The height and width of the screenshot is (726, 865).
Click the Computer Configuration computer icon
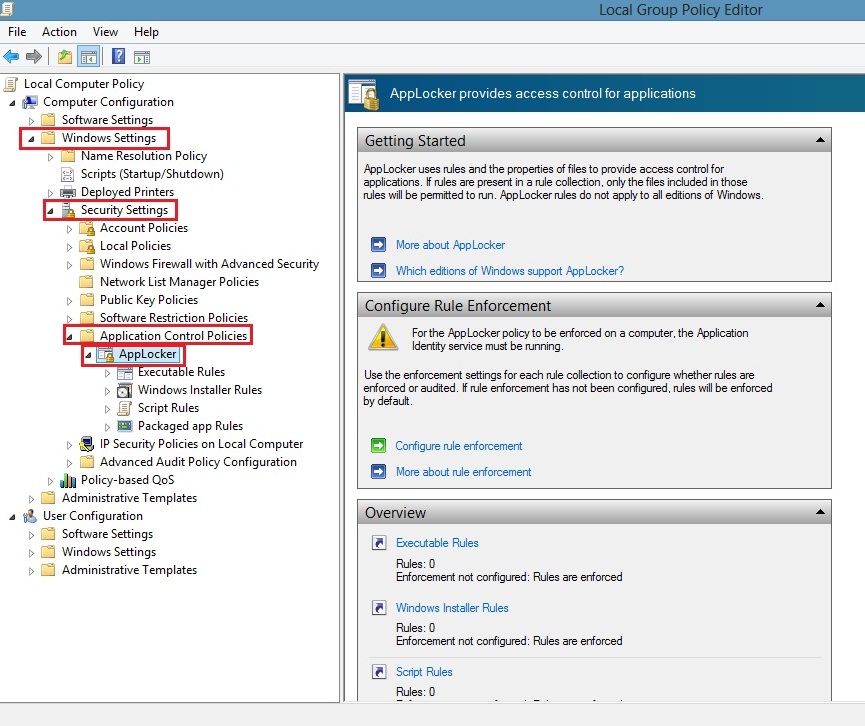pos(30,102)
